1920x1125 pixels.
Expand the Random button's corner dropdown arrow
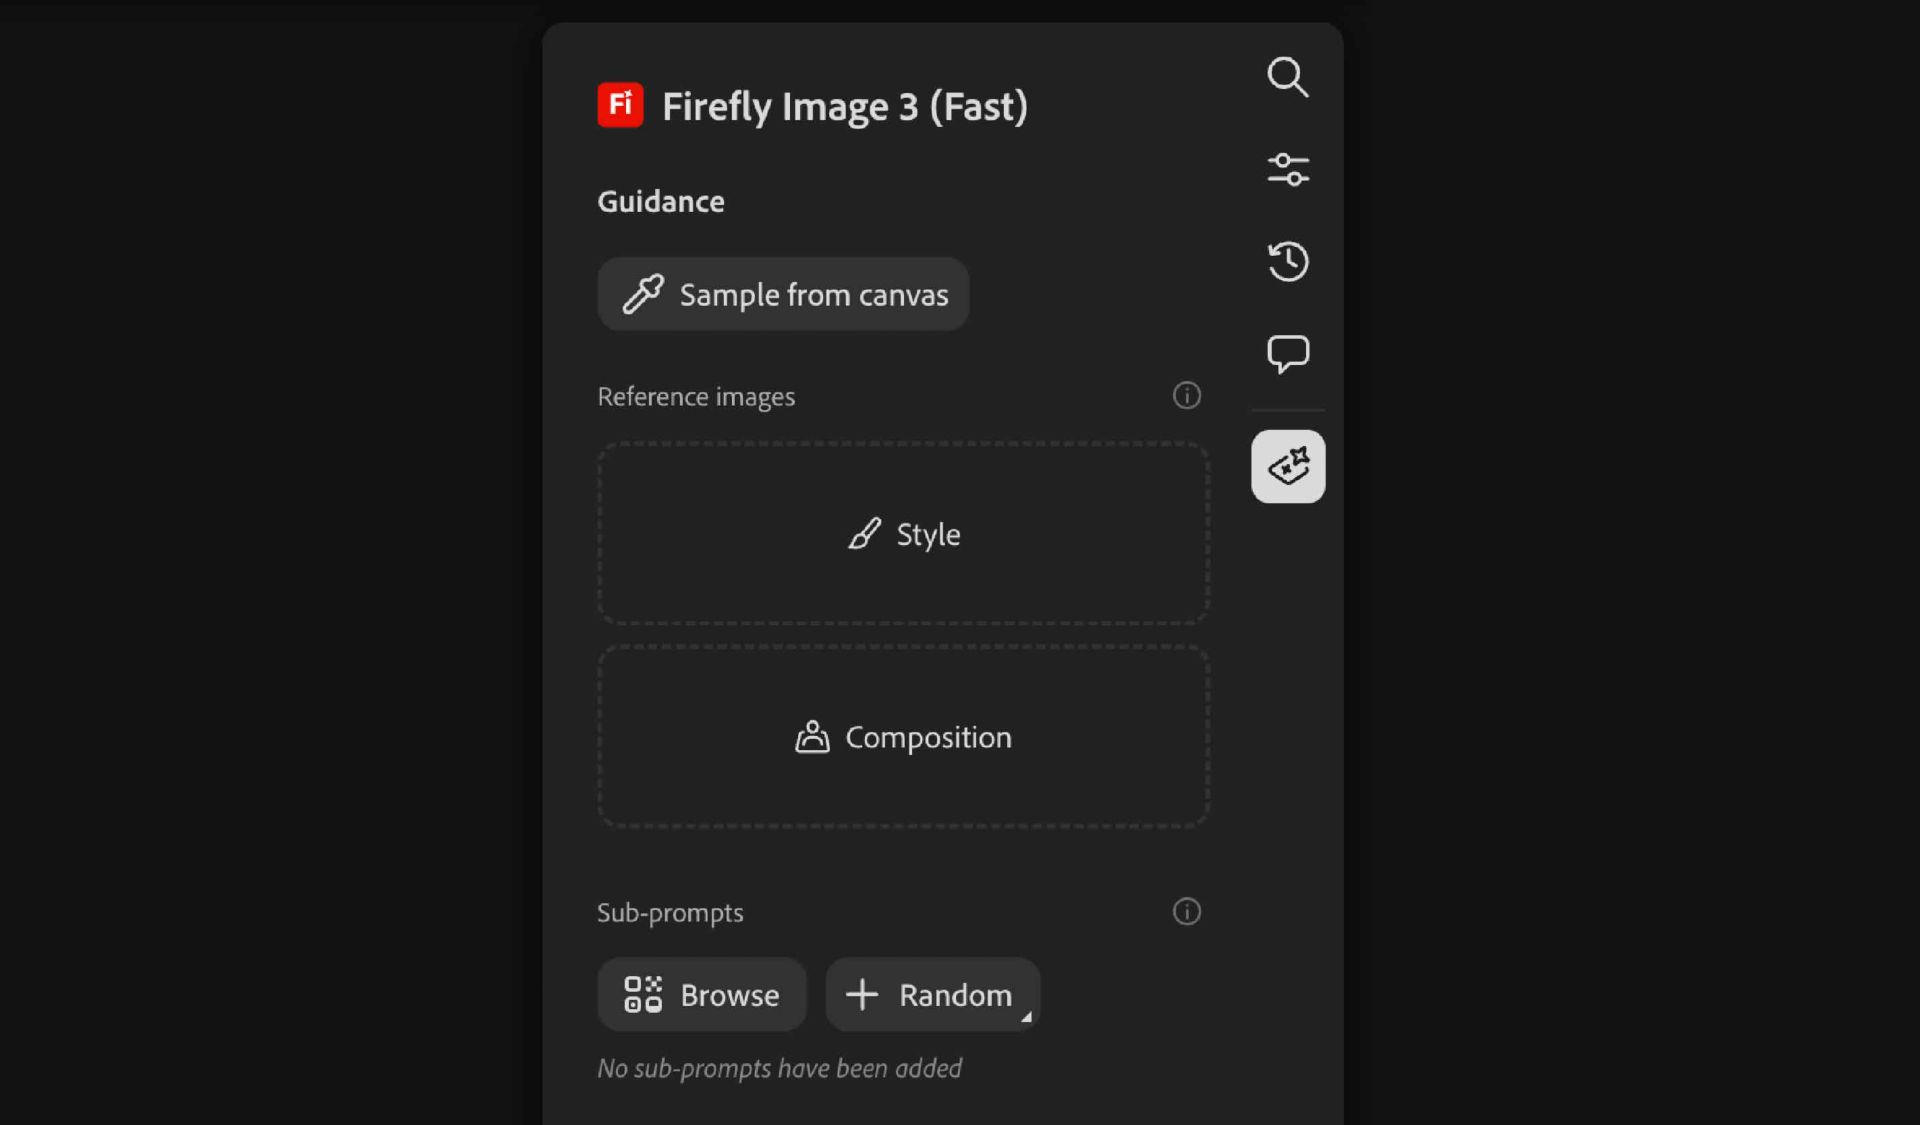[1026, 1017]
